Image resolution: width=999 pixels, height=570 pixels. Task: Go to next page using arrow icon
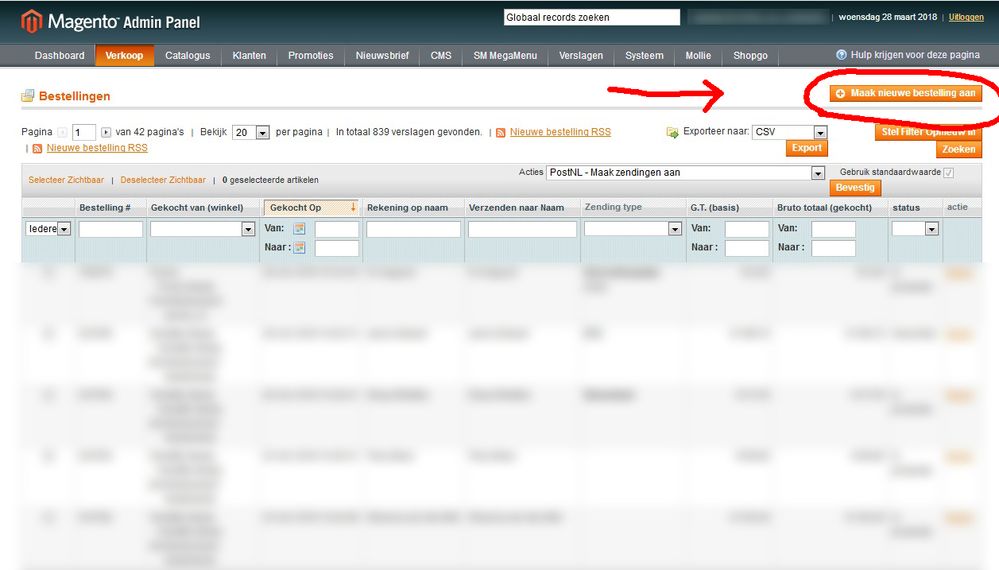pos(106,132)
